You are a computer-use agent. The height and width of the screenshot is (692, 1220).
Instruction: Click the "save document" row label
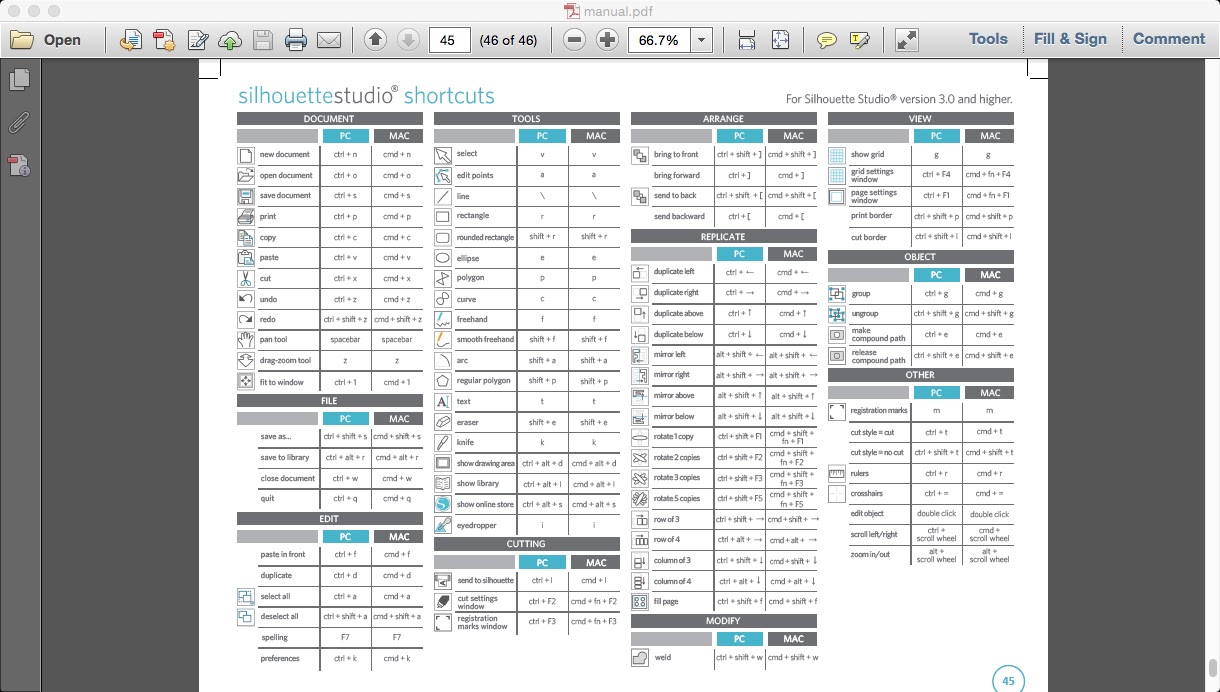point(286,196)
